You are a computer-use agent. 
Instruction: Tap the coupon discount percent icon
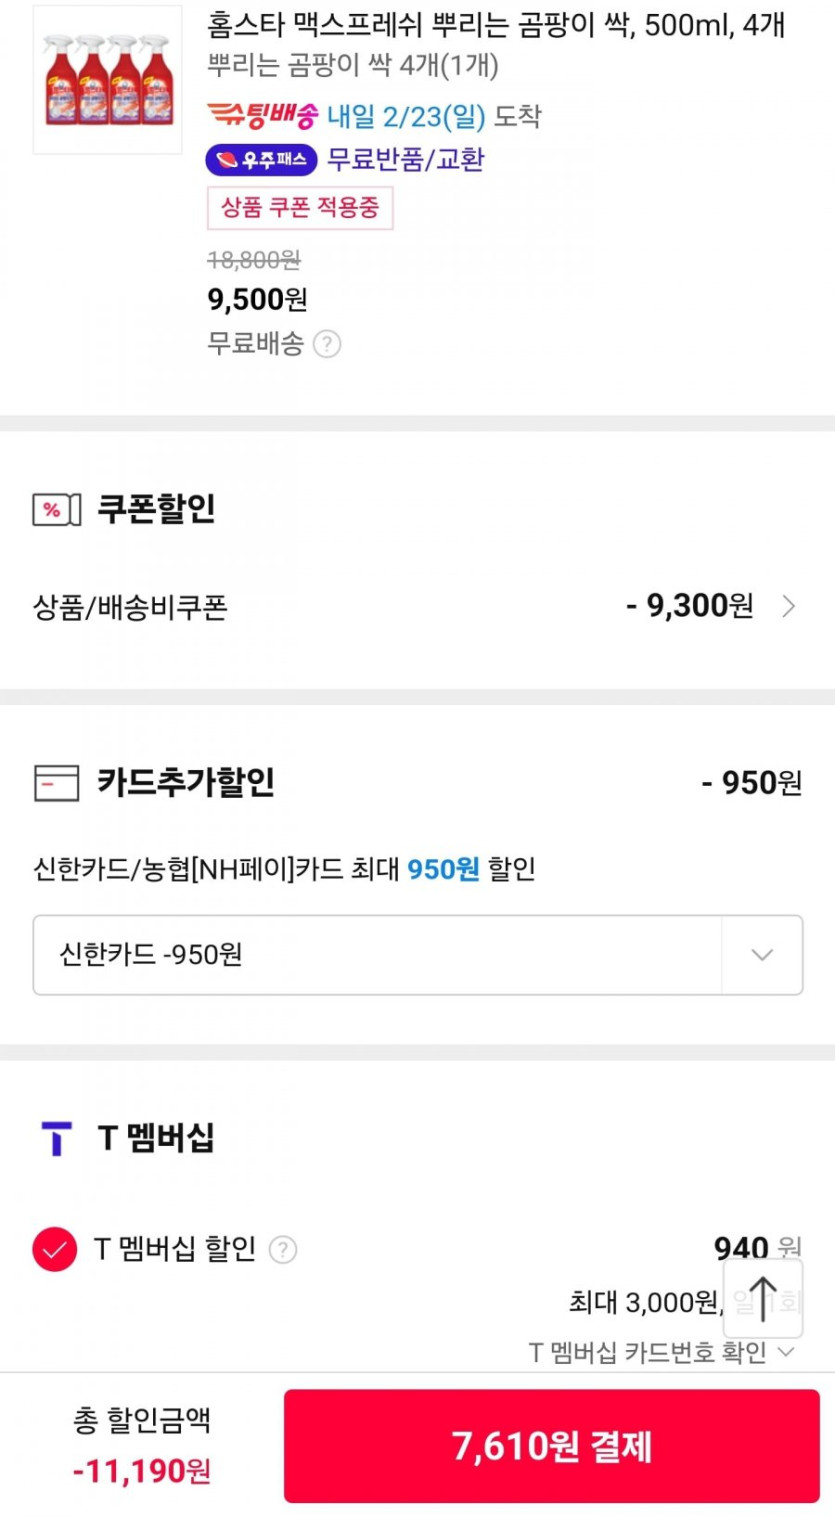[56, 510]
